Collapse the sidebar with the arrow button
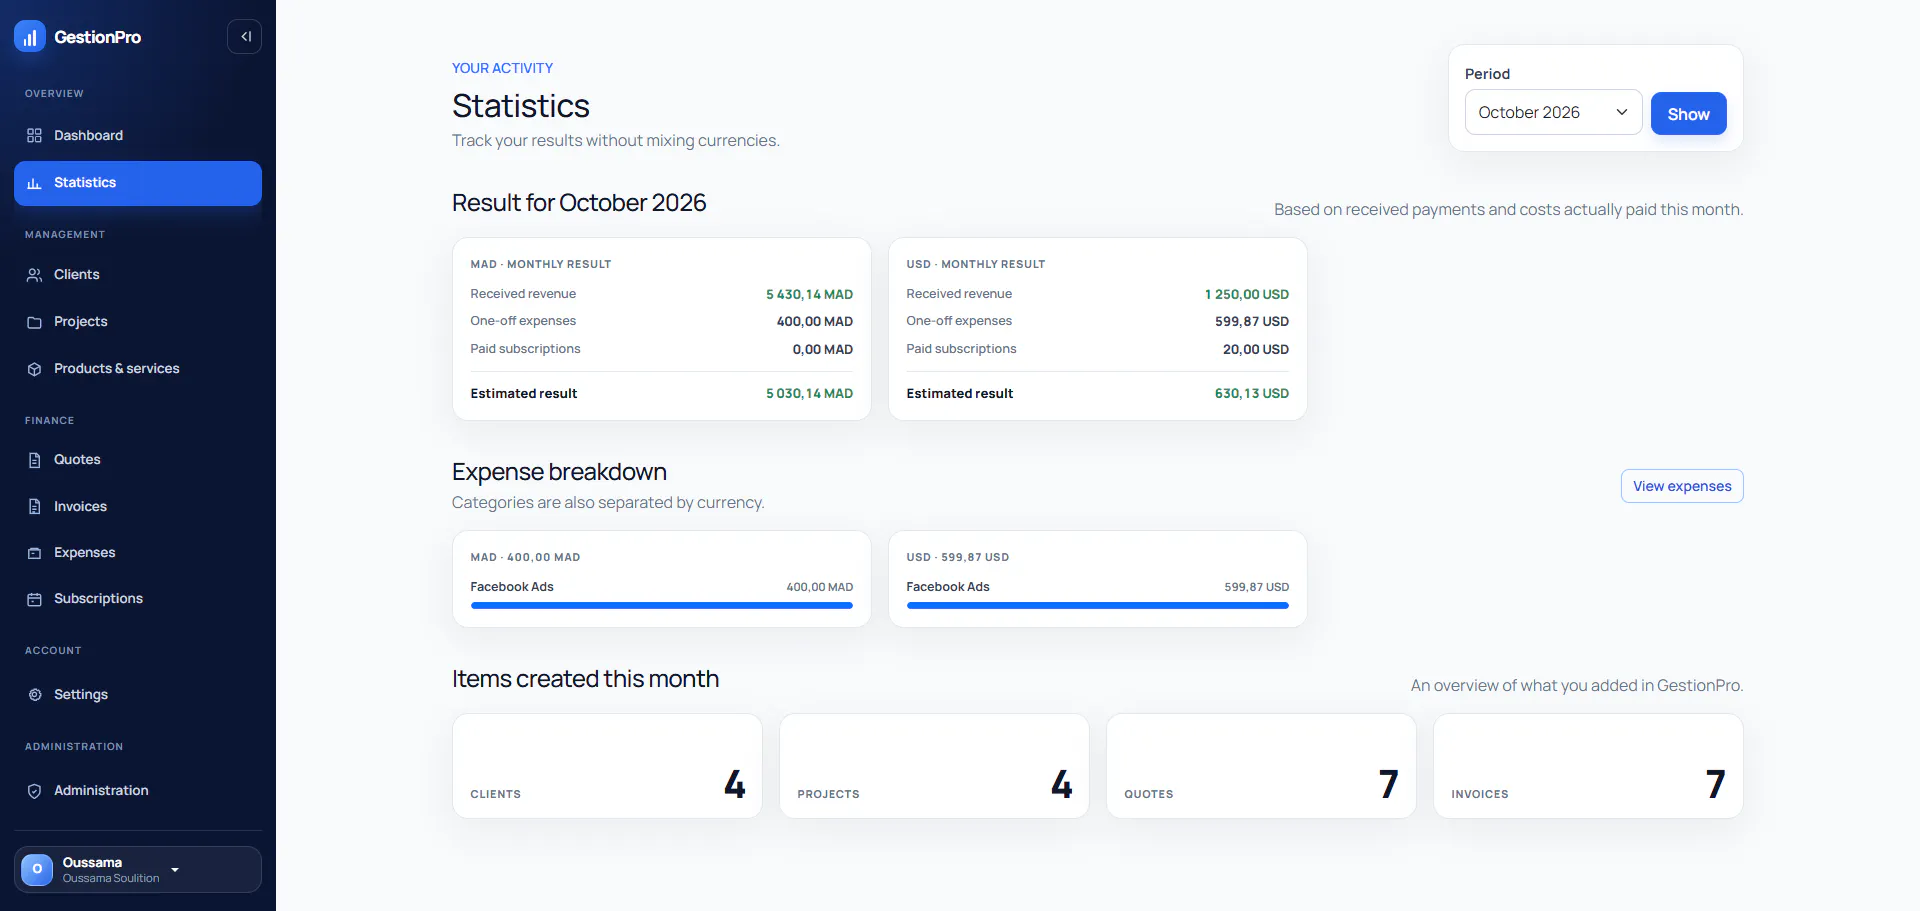1920x911 pixels. pyautogui.click(x=245, y=37)
